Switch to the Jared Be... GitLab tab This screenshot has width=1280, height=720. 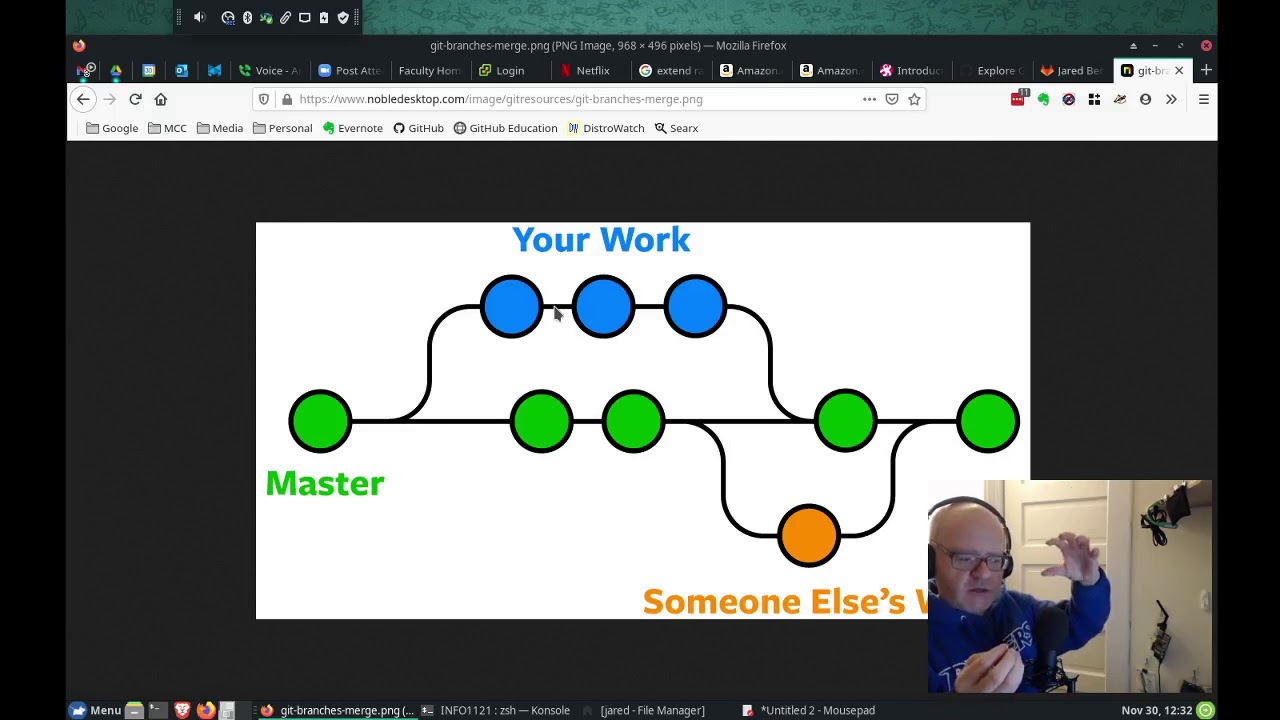[x=1072, y=70]
